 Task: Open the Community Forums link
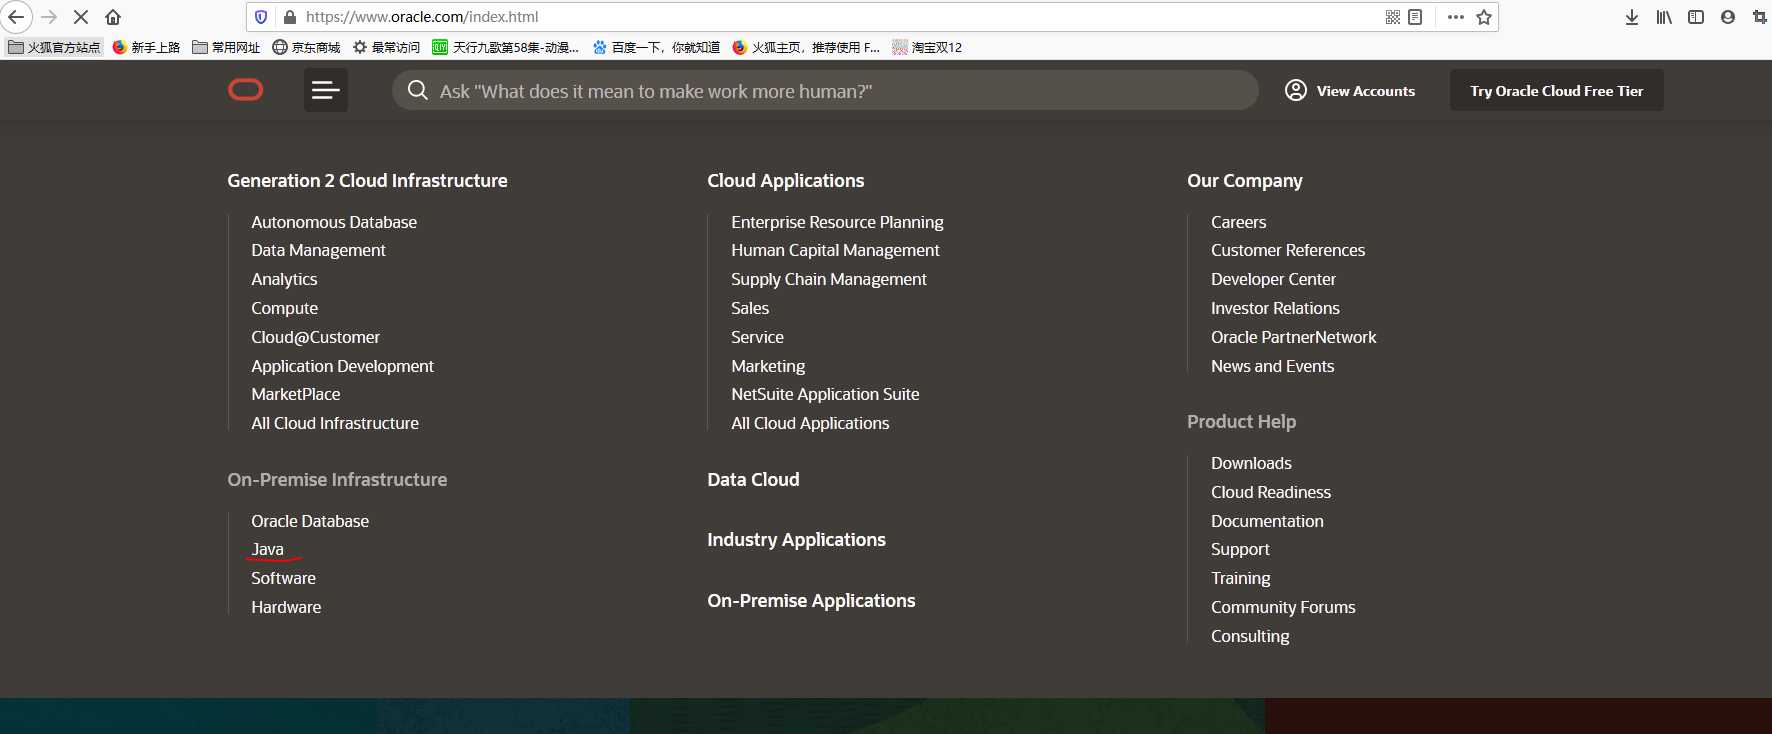[1283, 607]
